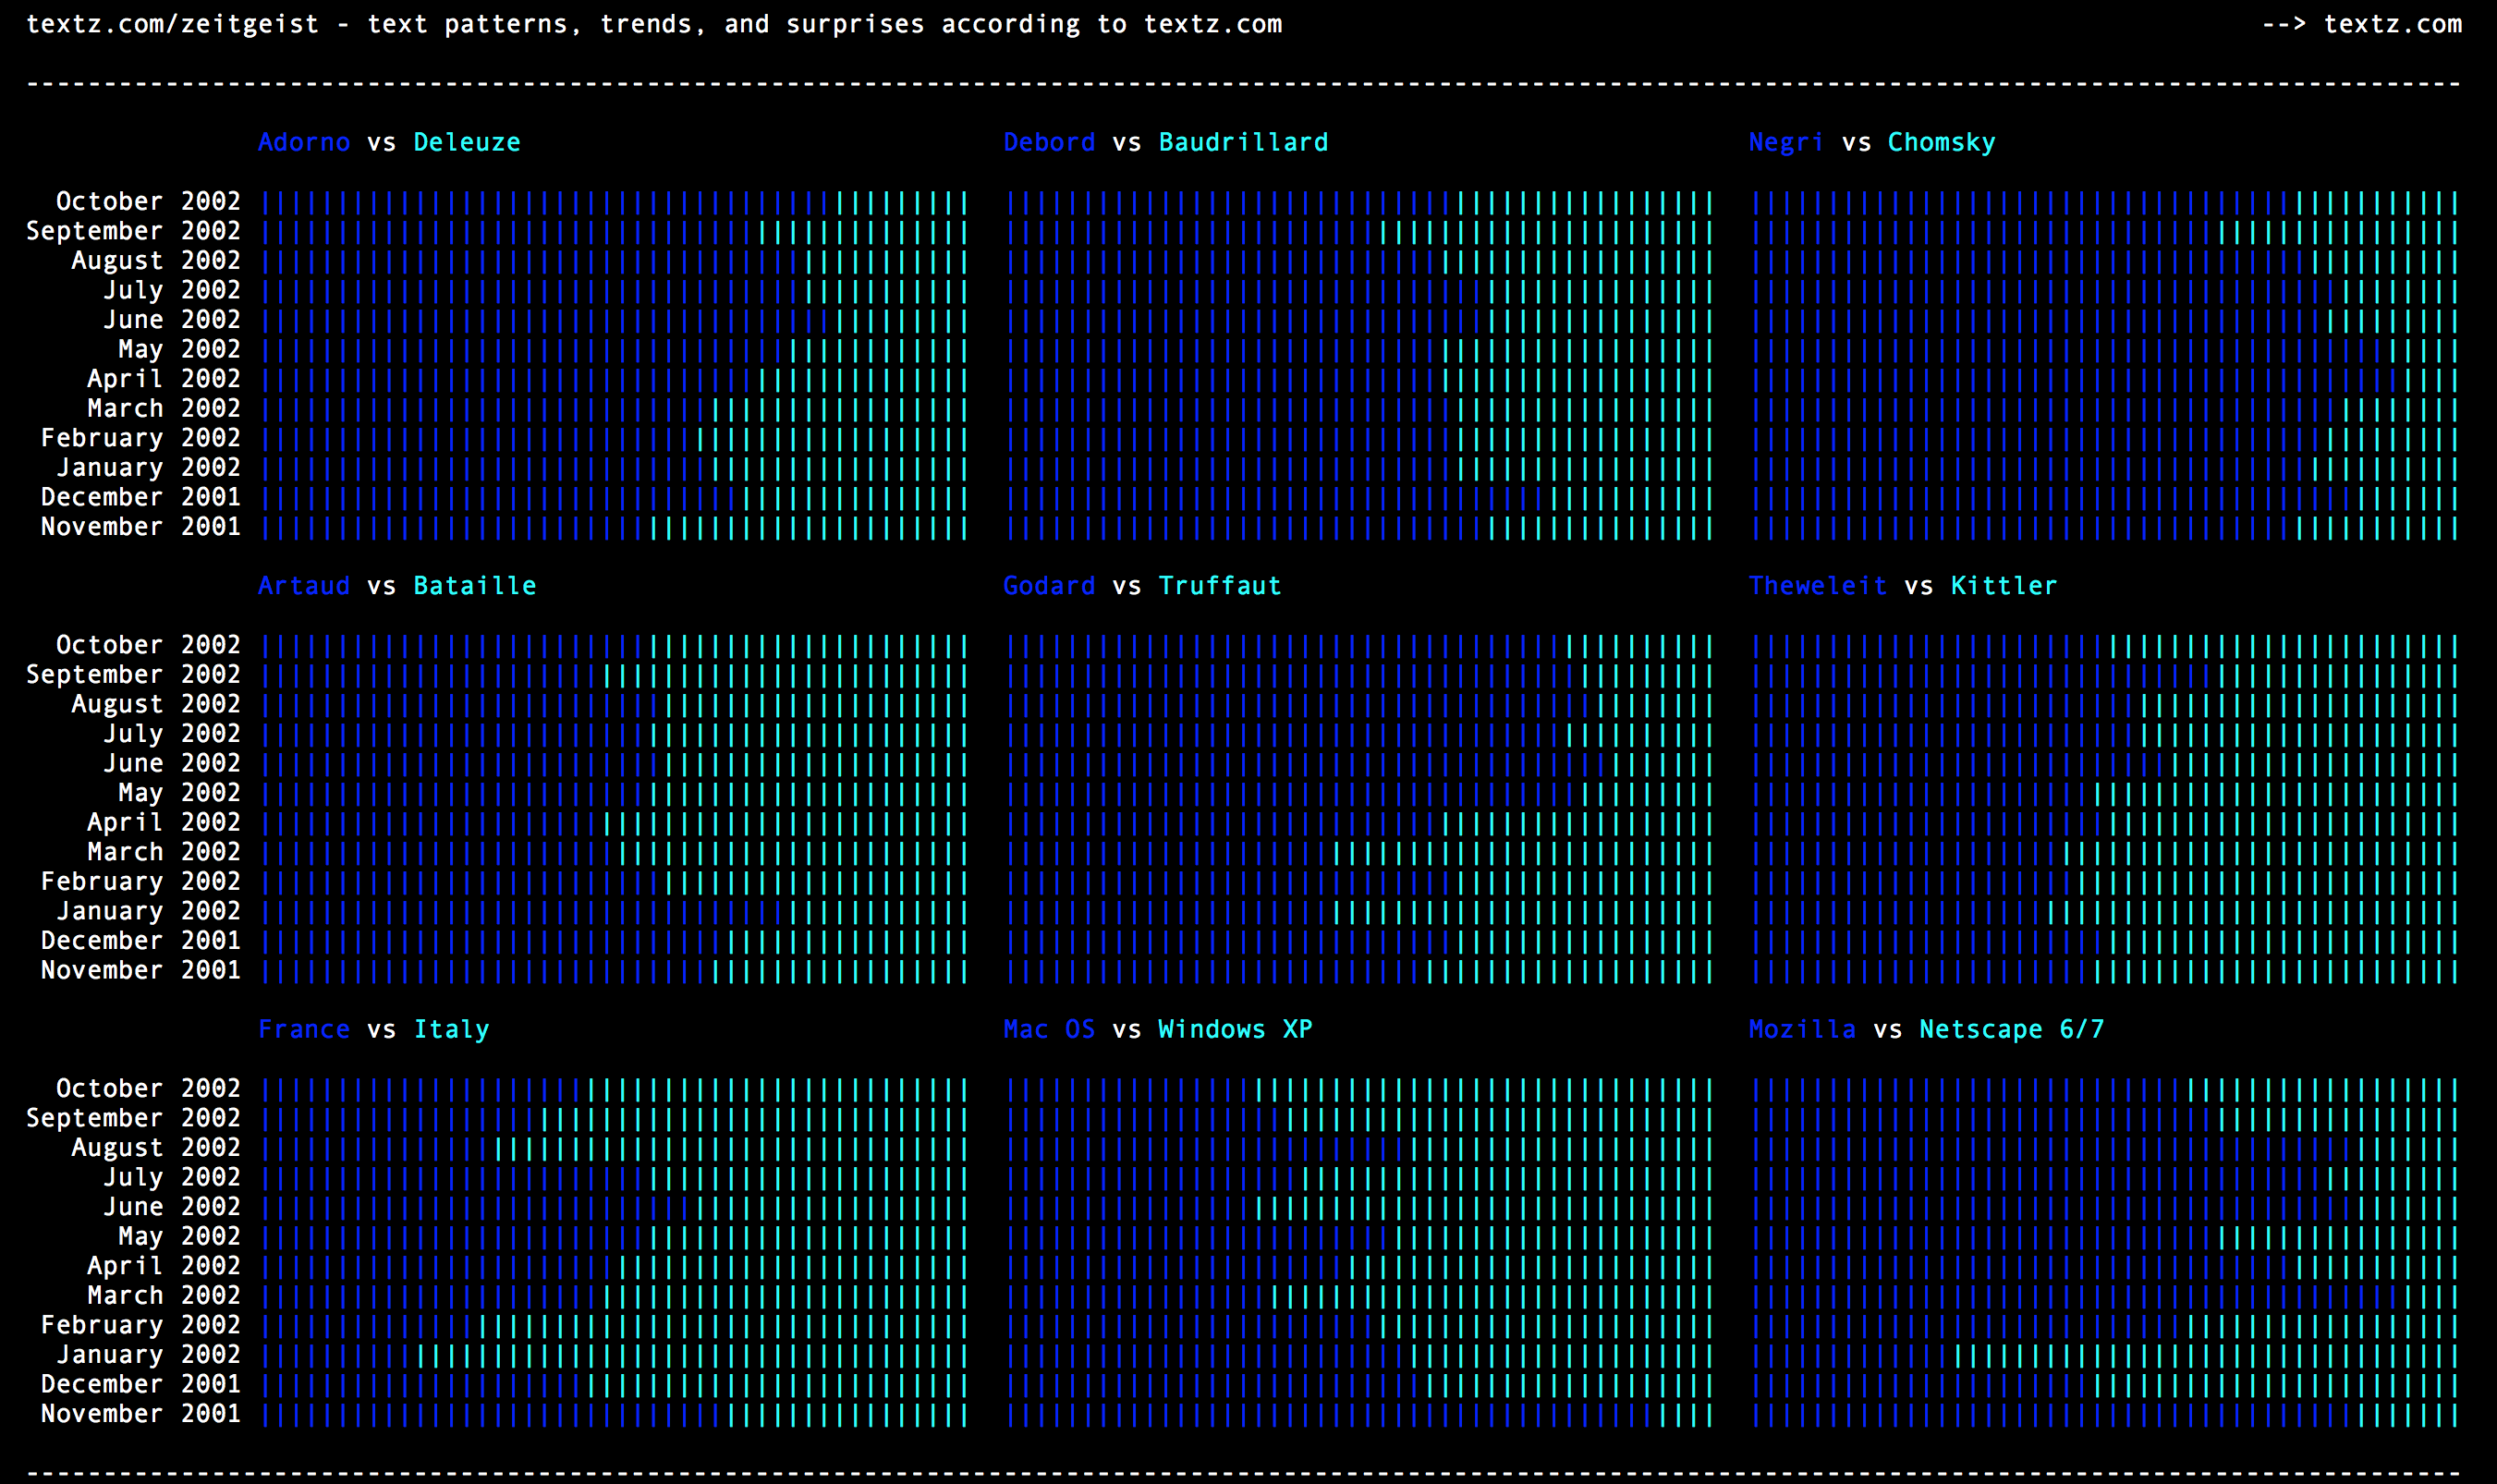
Task: Click April 2002 label in Adorno vs Deleuze chart
Action: tap(164, 379)
